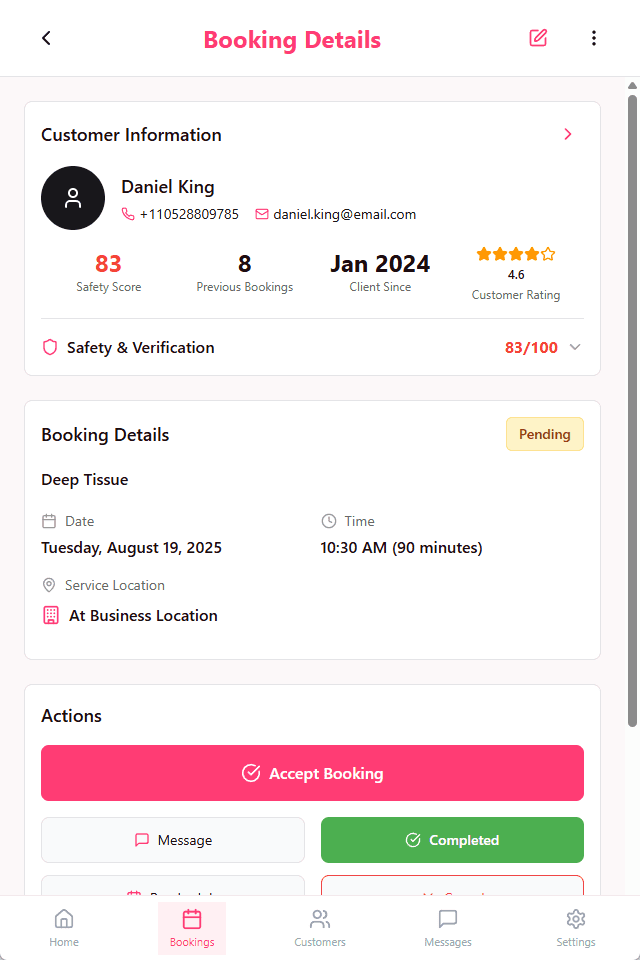Open the three-dot more options menu
The width and height of the screenshot is (640, 960).
coord(594,38)
